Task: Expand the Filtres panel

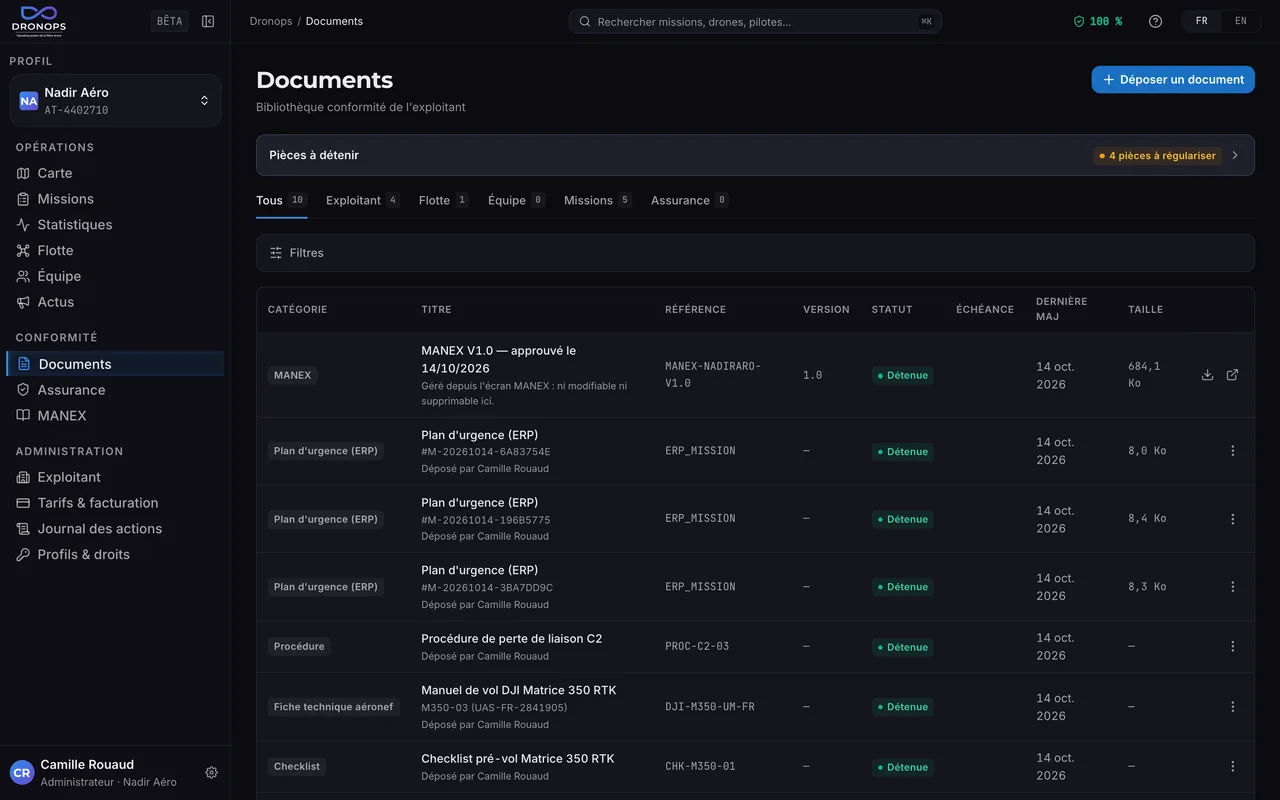Action: pyautogui.click(x=755, y=253)
